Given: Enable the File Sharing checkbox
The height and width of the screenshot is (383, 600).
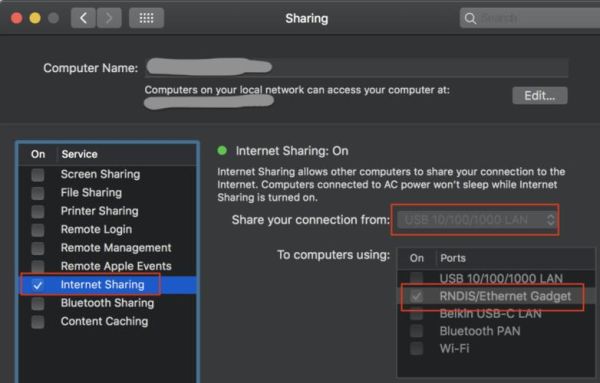Looking at the screenshot, I should 38,193.
